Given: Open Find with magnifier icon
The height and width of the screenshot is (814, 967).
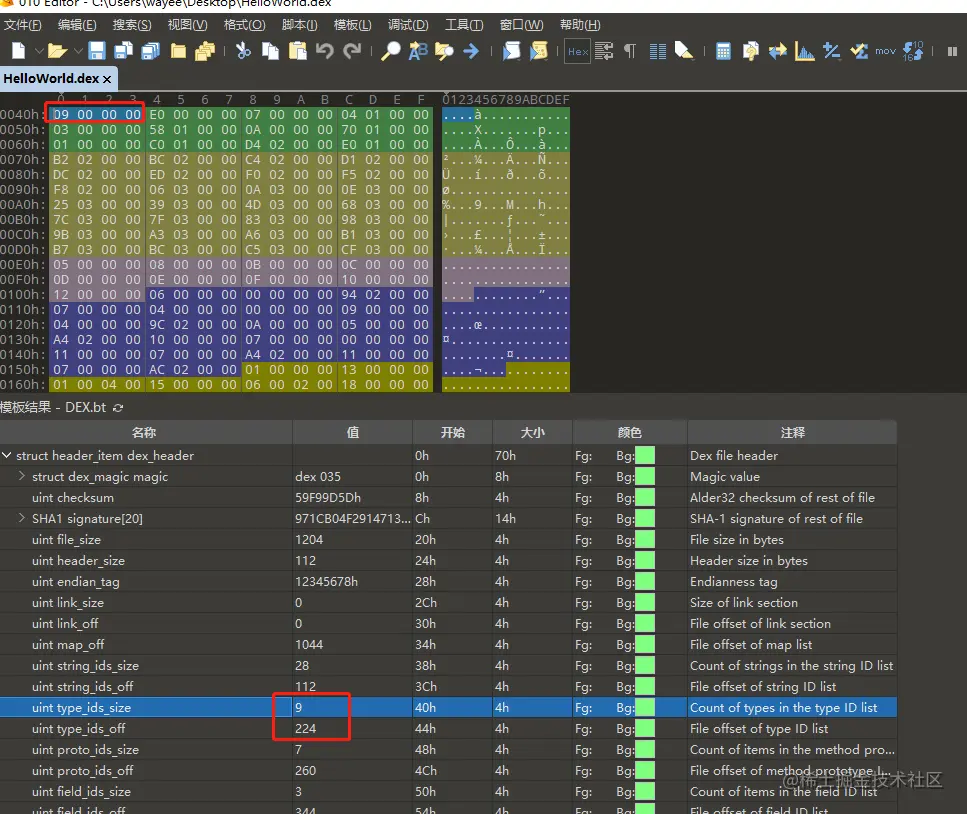Looking at the screenshot, I should tap(390, 51).
